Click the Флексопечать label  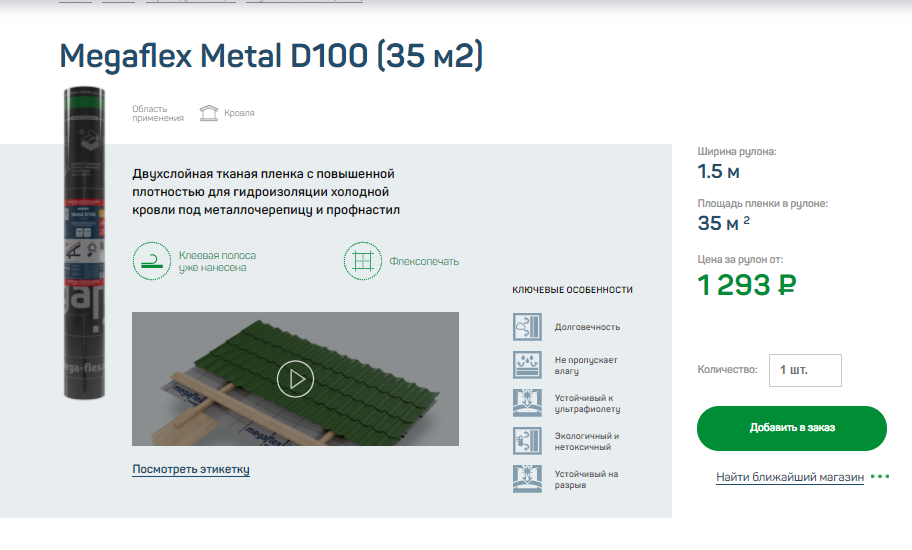pos(424,262)
